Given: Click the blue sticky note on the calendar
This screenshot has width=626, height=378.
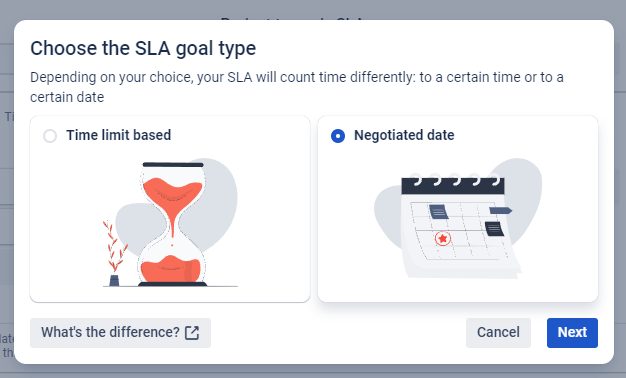Looking at the screenshot, I should pos(438,212).
